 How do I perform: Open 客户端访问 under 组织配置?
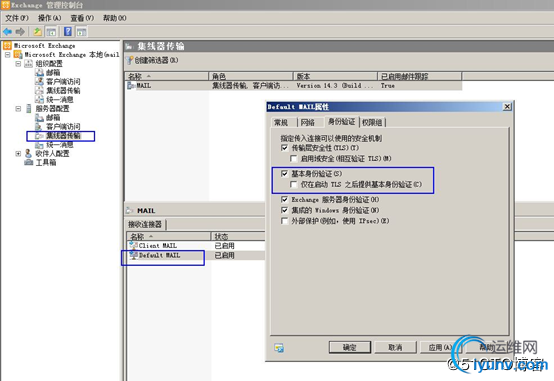[63, 81]
